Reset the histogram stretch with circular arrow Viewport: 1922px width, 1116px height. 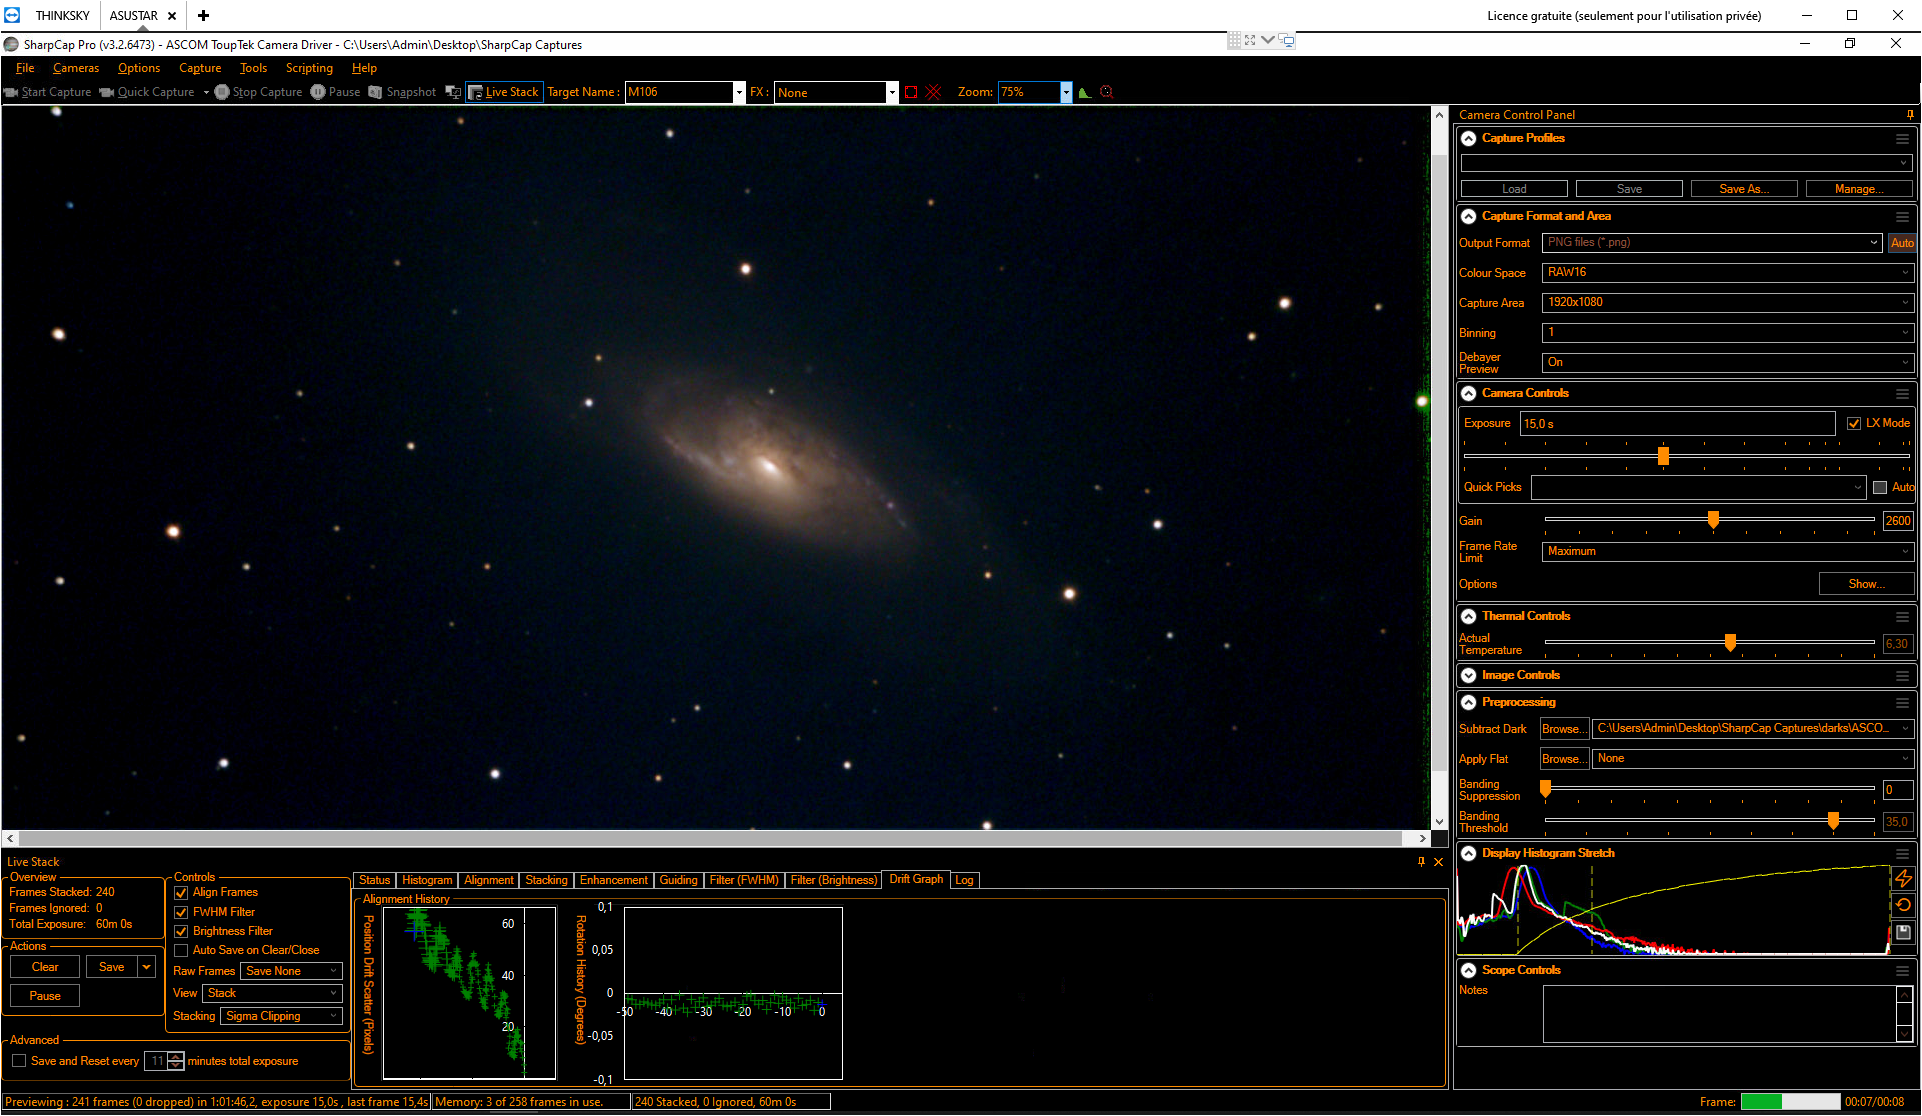[1903, 905]
